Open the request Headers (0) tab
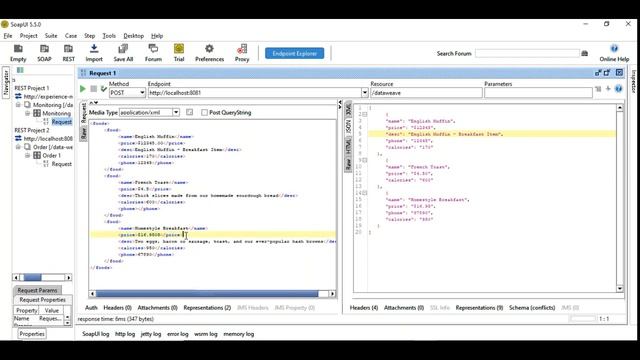Screen dimensions: 640x360 118,308
